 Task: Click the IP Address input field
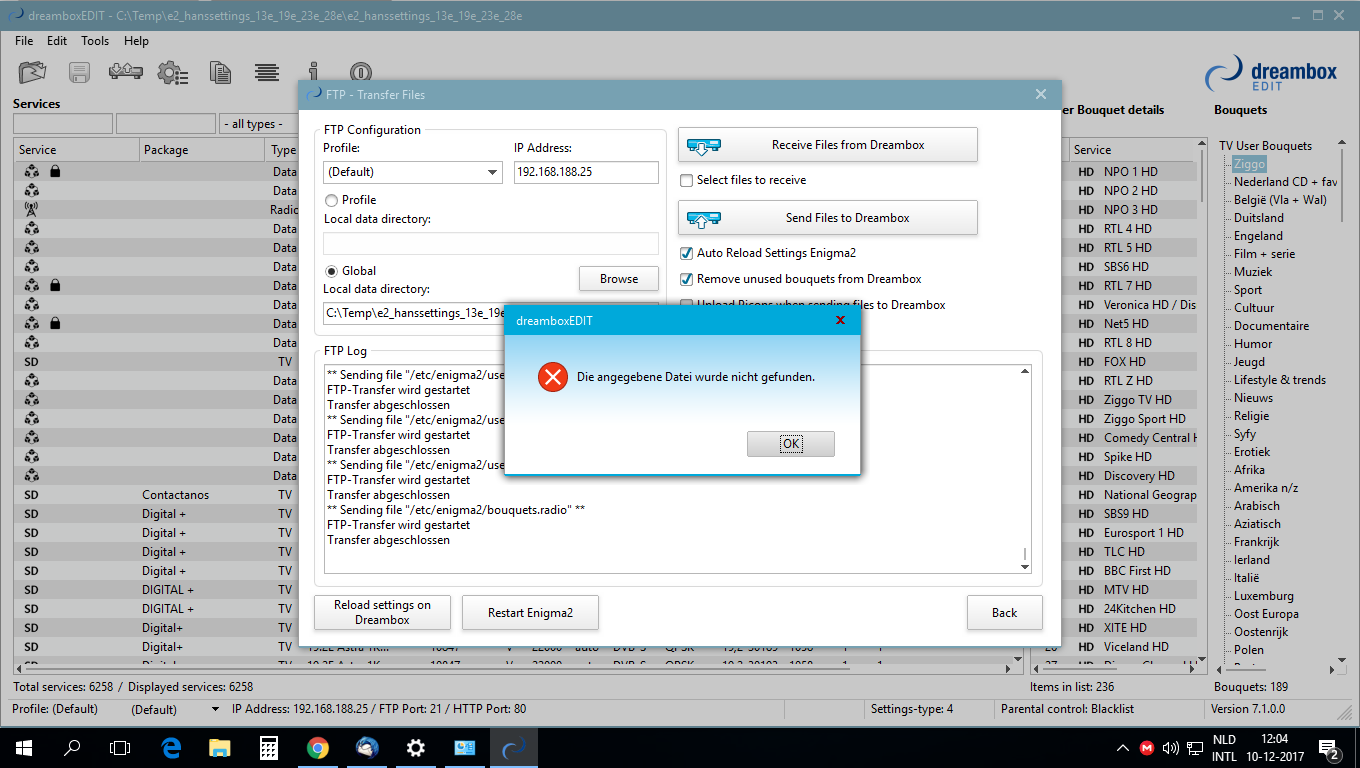coord(586,172)
